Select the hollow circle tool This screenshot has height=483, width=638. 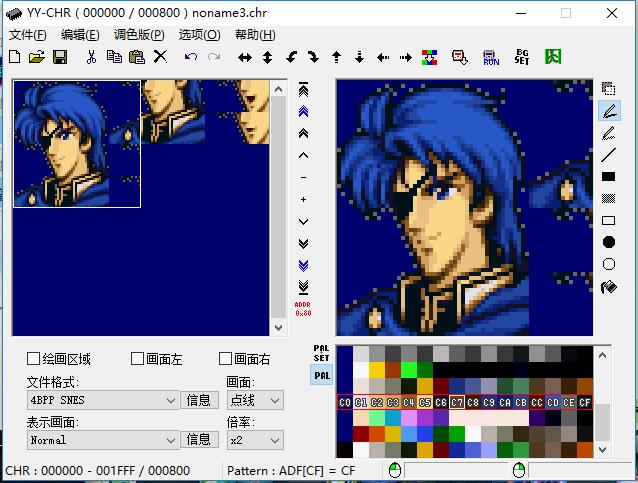[609, 264]
